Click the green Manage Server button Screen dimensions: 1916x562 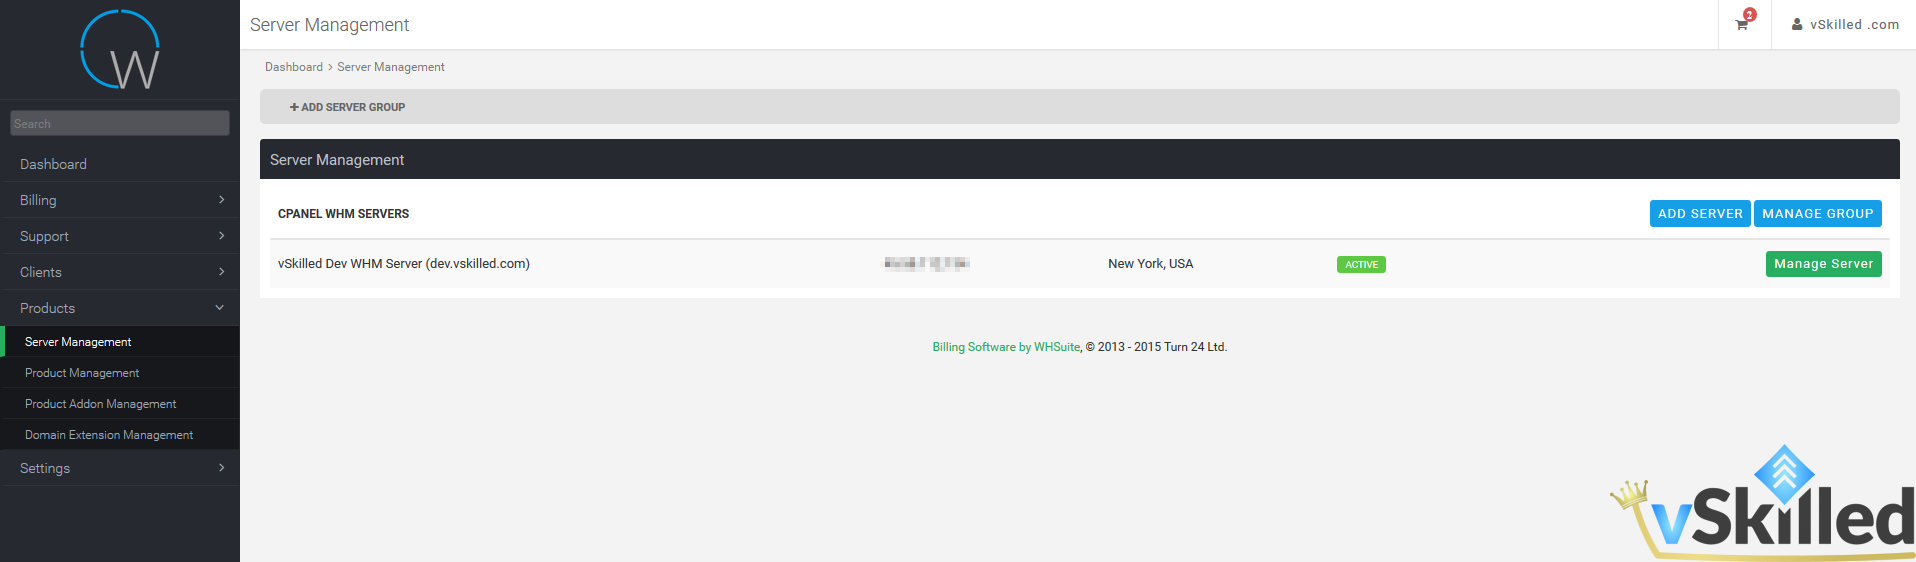(1824, 264)
